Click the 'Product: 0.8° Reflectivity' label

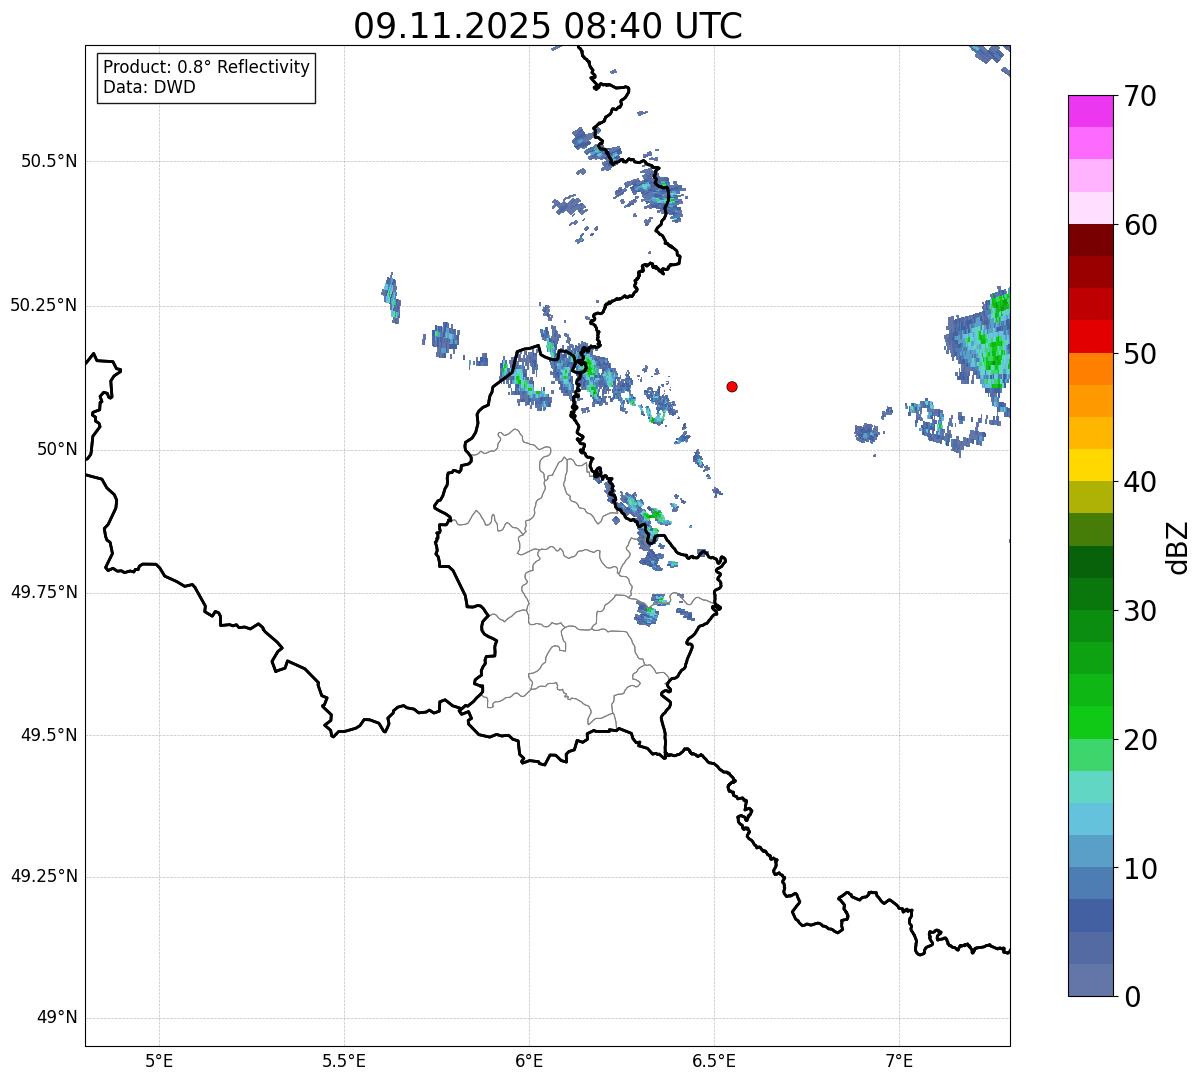tap(207, 67)
